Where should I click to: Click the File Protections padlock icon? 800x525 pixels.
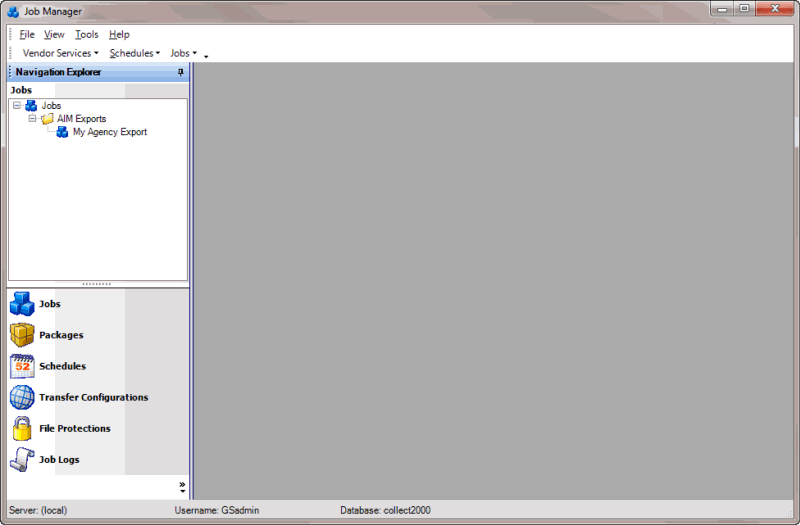pos(22,428)
